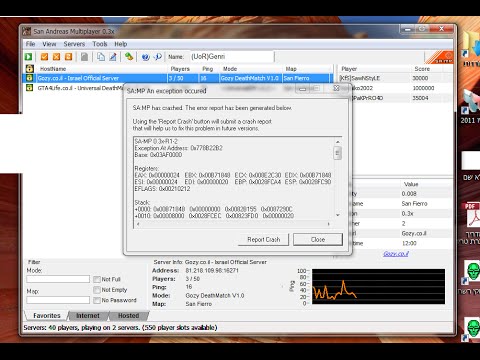This screenshot has width=480, height=360.
Task: Click the orange Refresh Server icon
Action: (x=68, y=57)
